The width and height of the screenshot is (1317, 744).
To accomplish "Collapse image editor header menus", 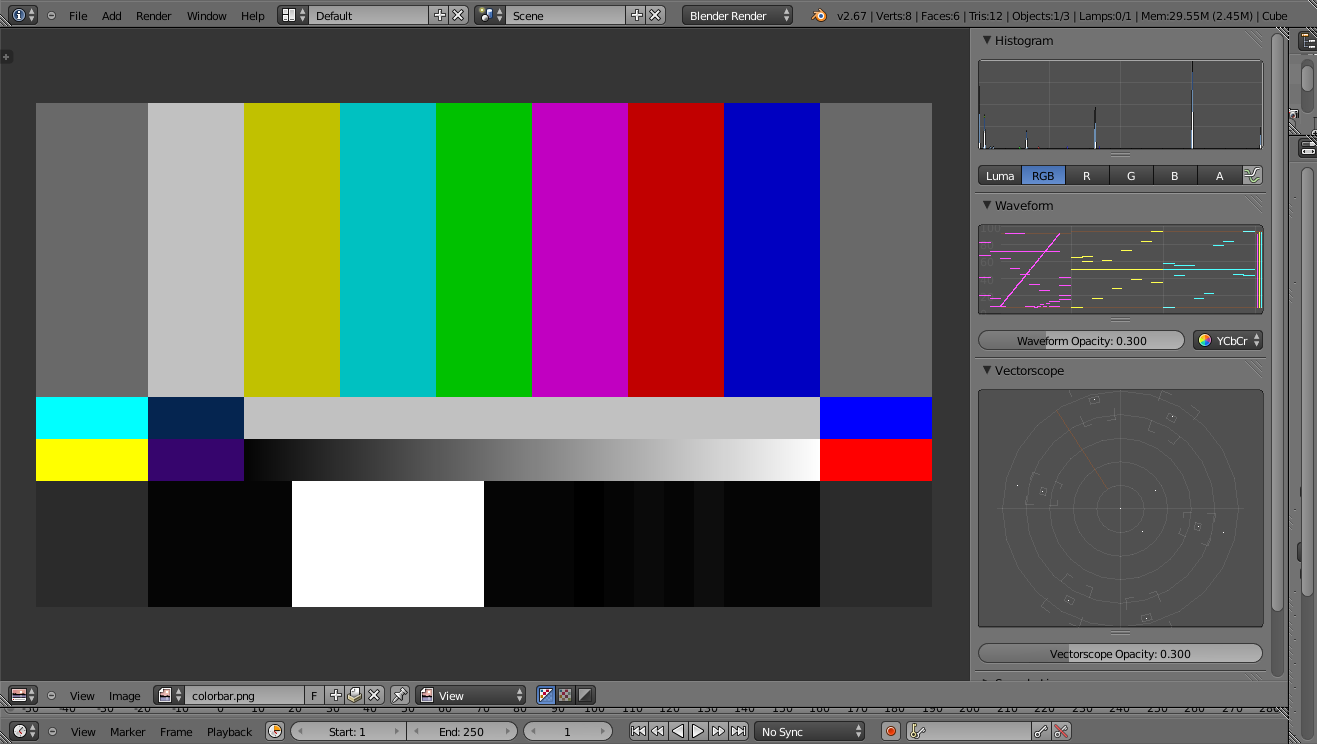I will [52, 696].
